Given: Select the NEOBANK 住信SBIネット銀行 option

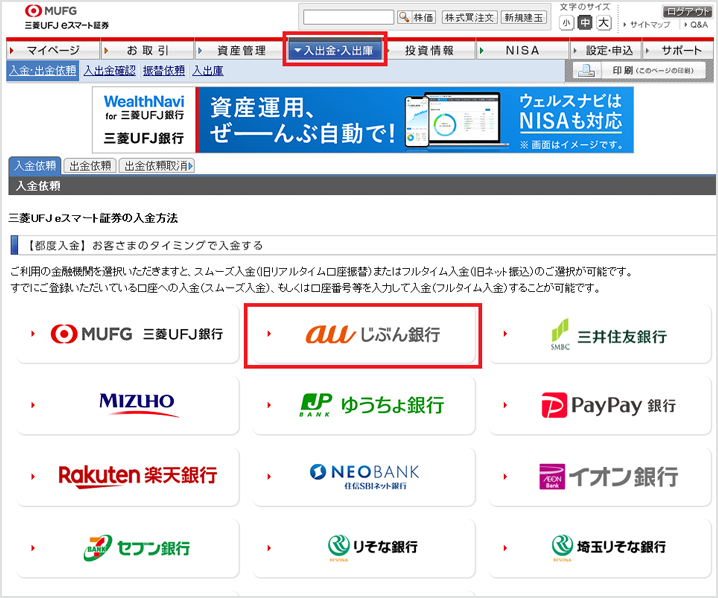Looking at the screenshot, I should (363, 476).
